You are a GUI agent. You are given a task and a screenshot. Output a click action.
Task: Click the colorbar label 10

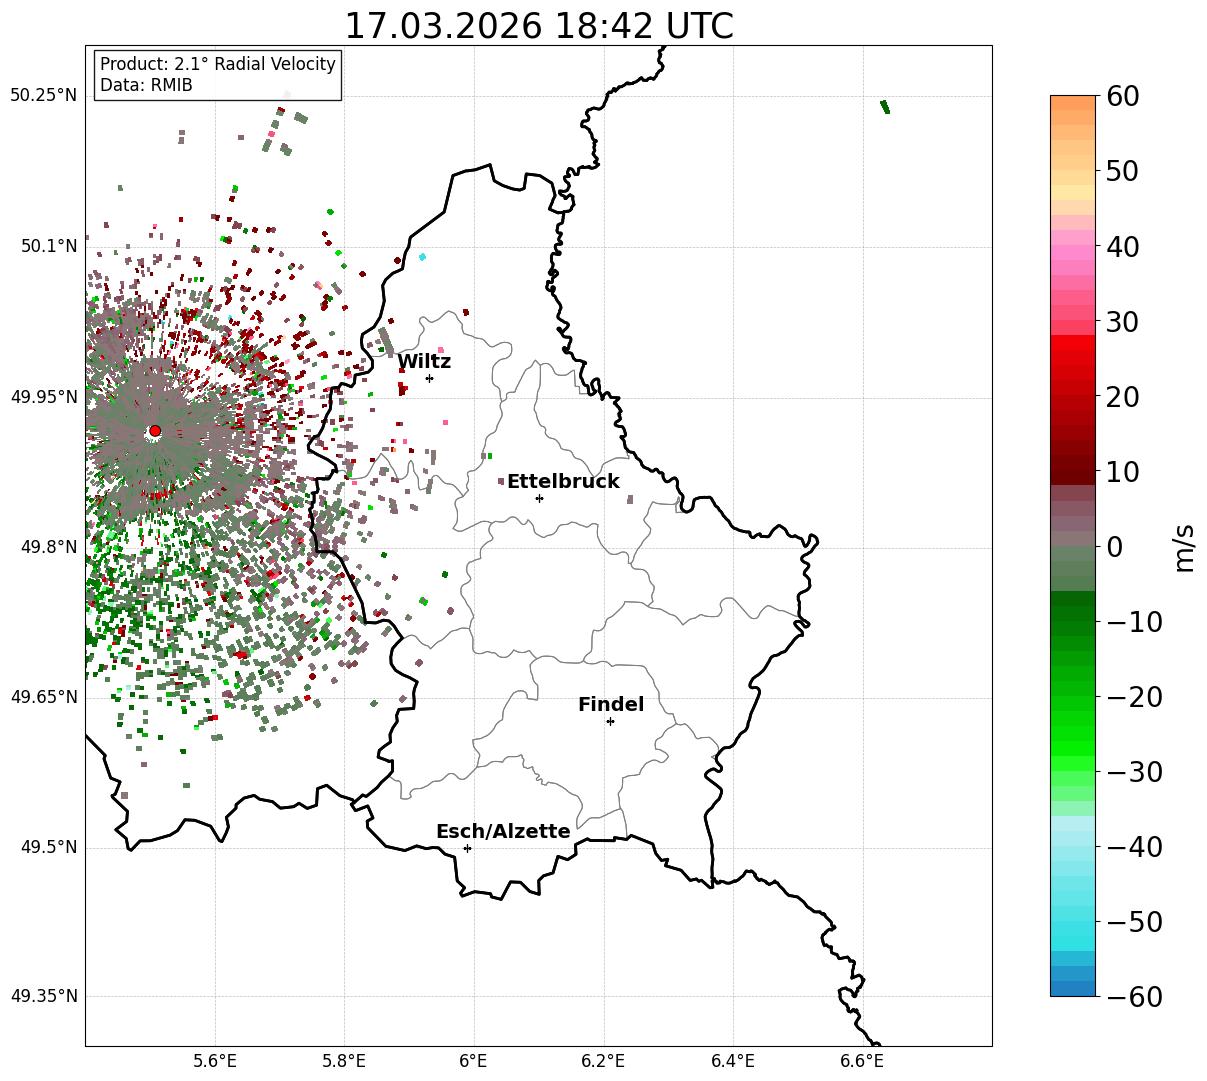1121,471
